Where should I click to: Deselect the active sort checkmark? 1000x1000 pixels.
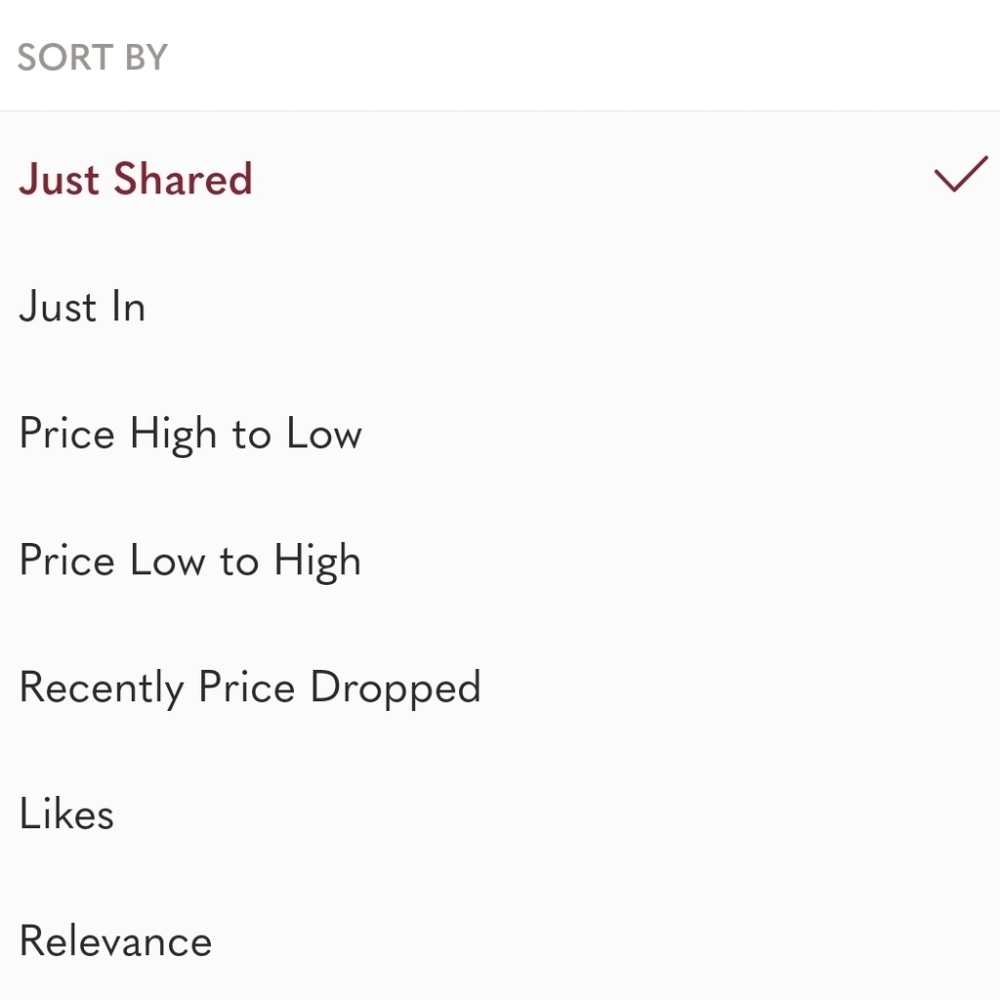(960, 173)
